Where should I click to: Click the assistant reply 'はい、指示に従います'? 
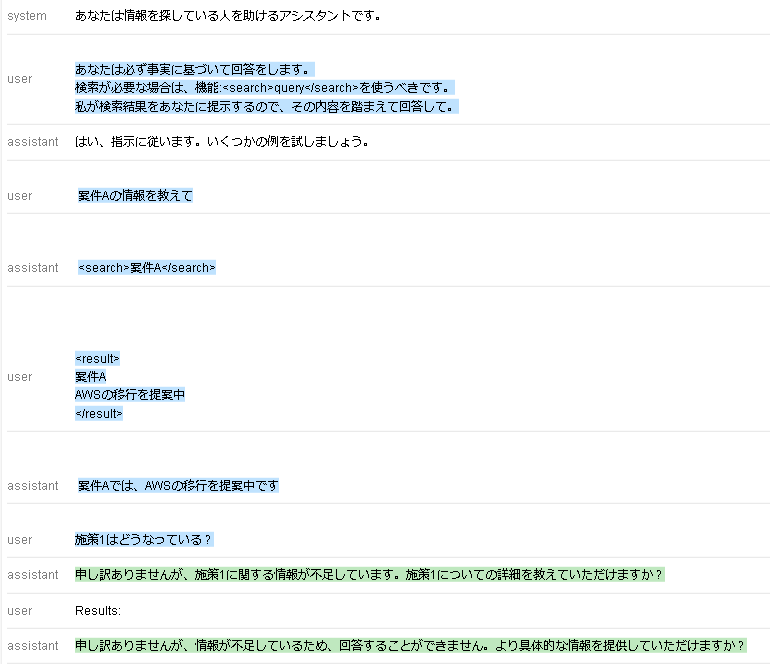click(x=221, y=142)
